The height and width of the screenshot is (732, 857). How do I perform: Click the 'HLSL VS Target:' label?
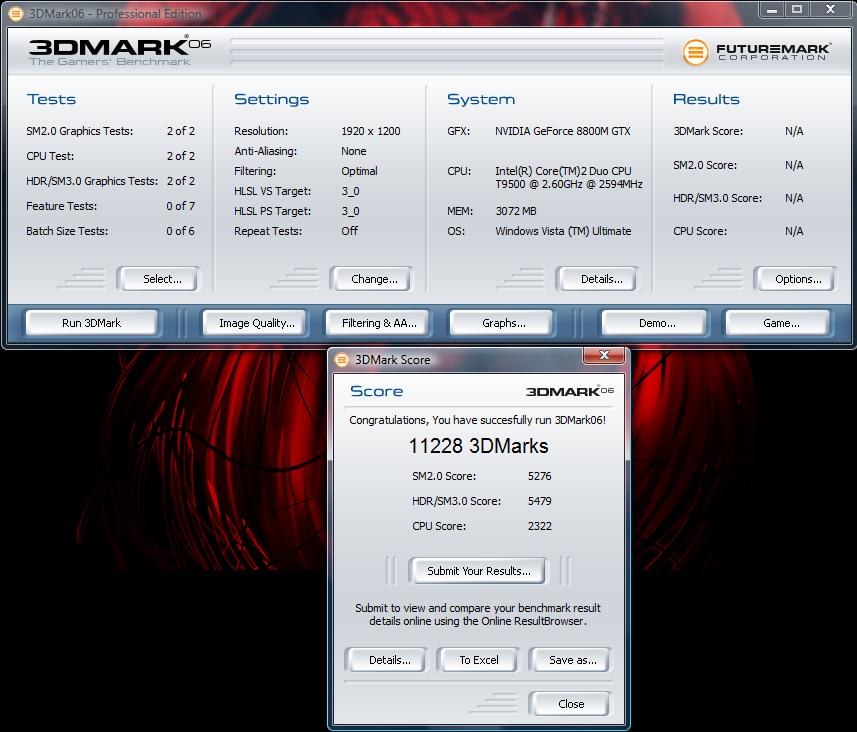point(272,191)
